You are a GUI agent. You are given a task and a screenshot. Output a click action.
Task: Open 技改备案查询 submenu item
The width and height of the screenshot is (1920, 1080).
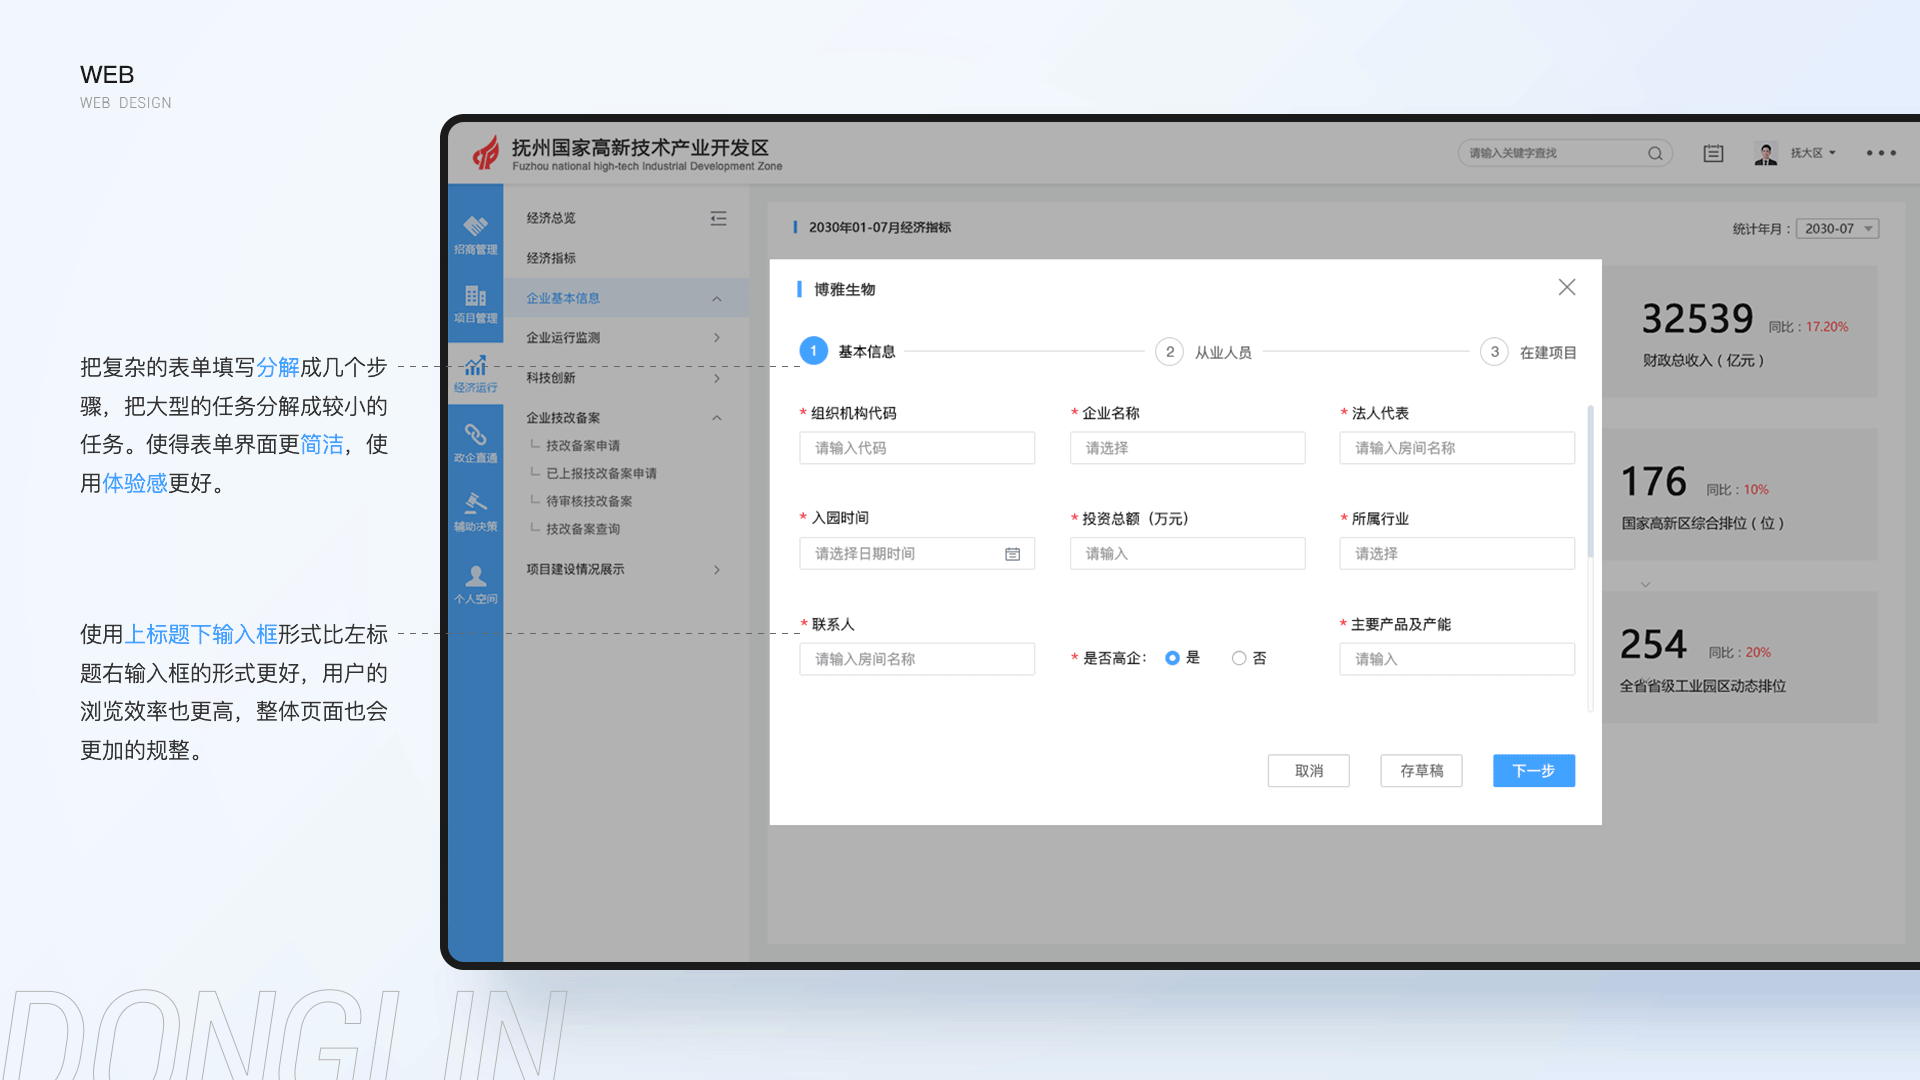[582, 530]
